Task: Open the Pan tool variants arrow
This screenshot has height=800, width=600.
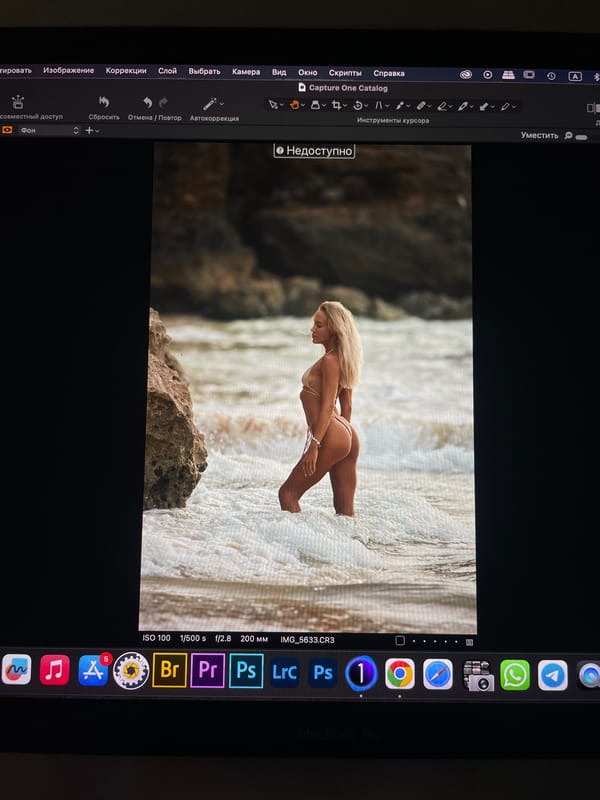Action: point(303,105)
